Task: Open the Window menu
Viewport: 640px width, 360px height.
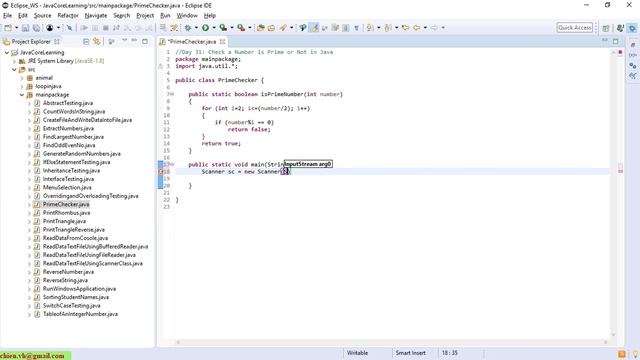Action: click(x=187, y=16)
